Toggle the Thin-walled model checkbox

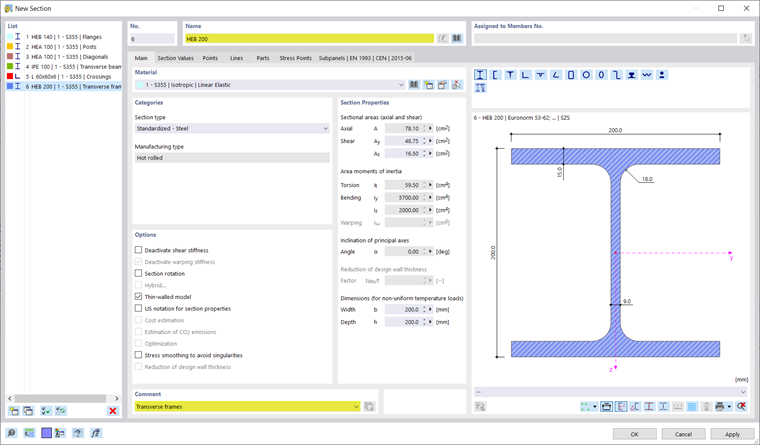pos(138,297)
